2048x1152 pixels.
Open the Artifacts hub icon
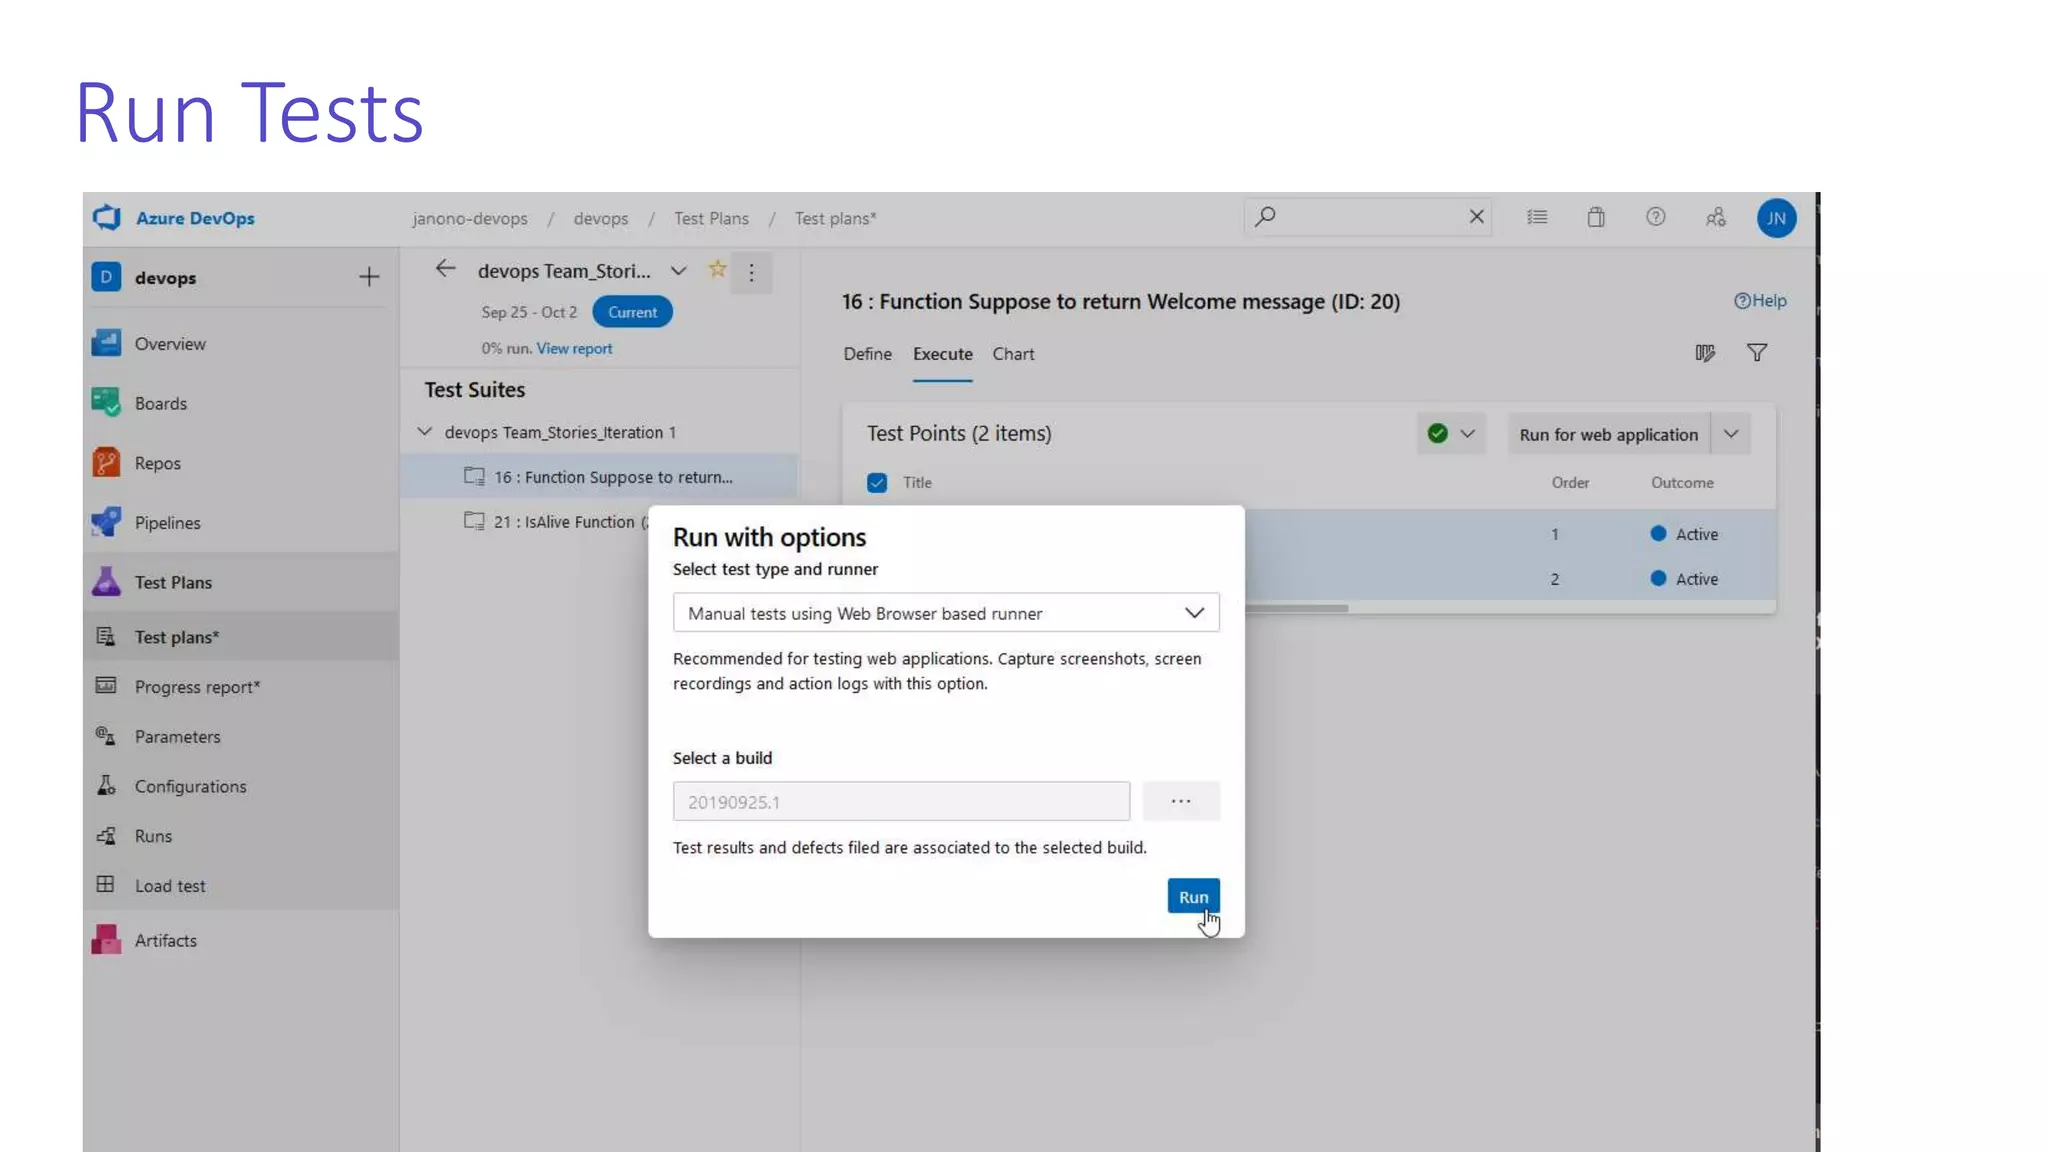click(x=106, y=940)
